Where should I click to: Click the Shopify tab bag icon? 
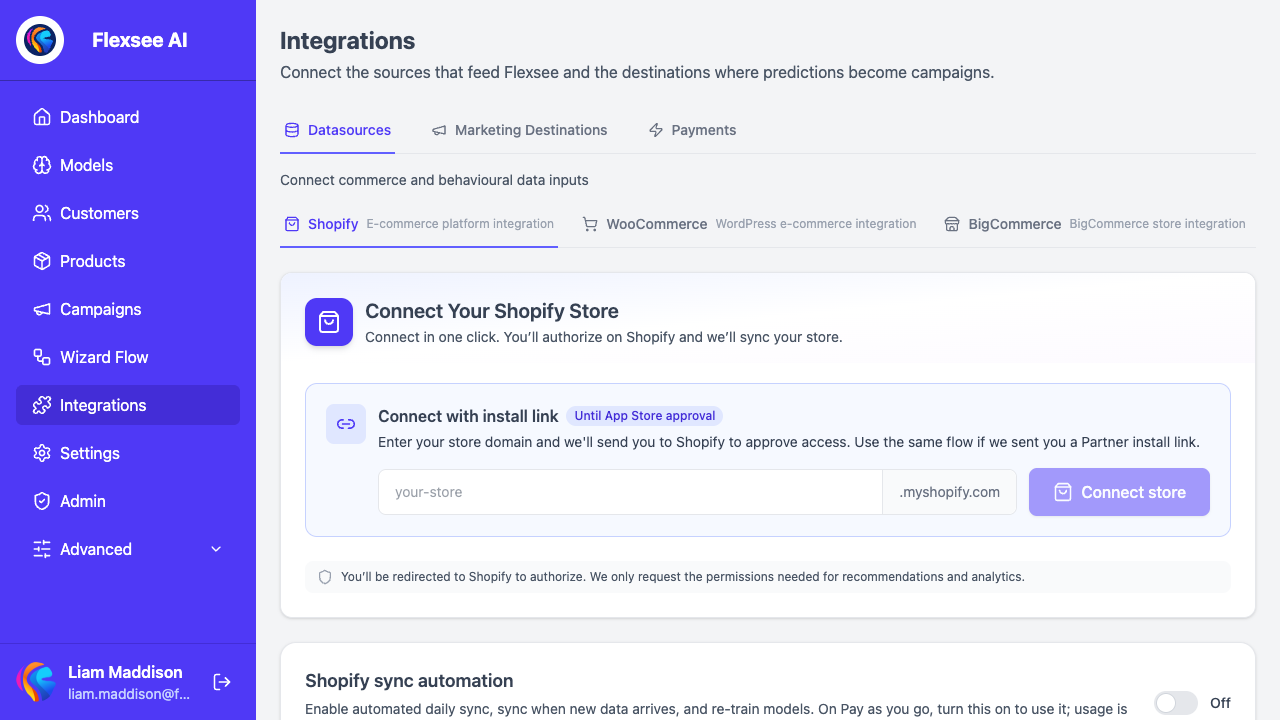point(292,224)
